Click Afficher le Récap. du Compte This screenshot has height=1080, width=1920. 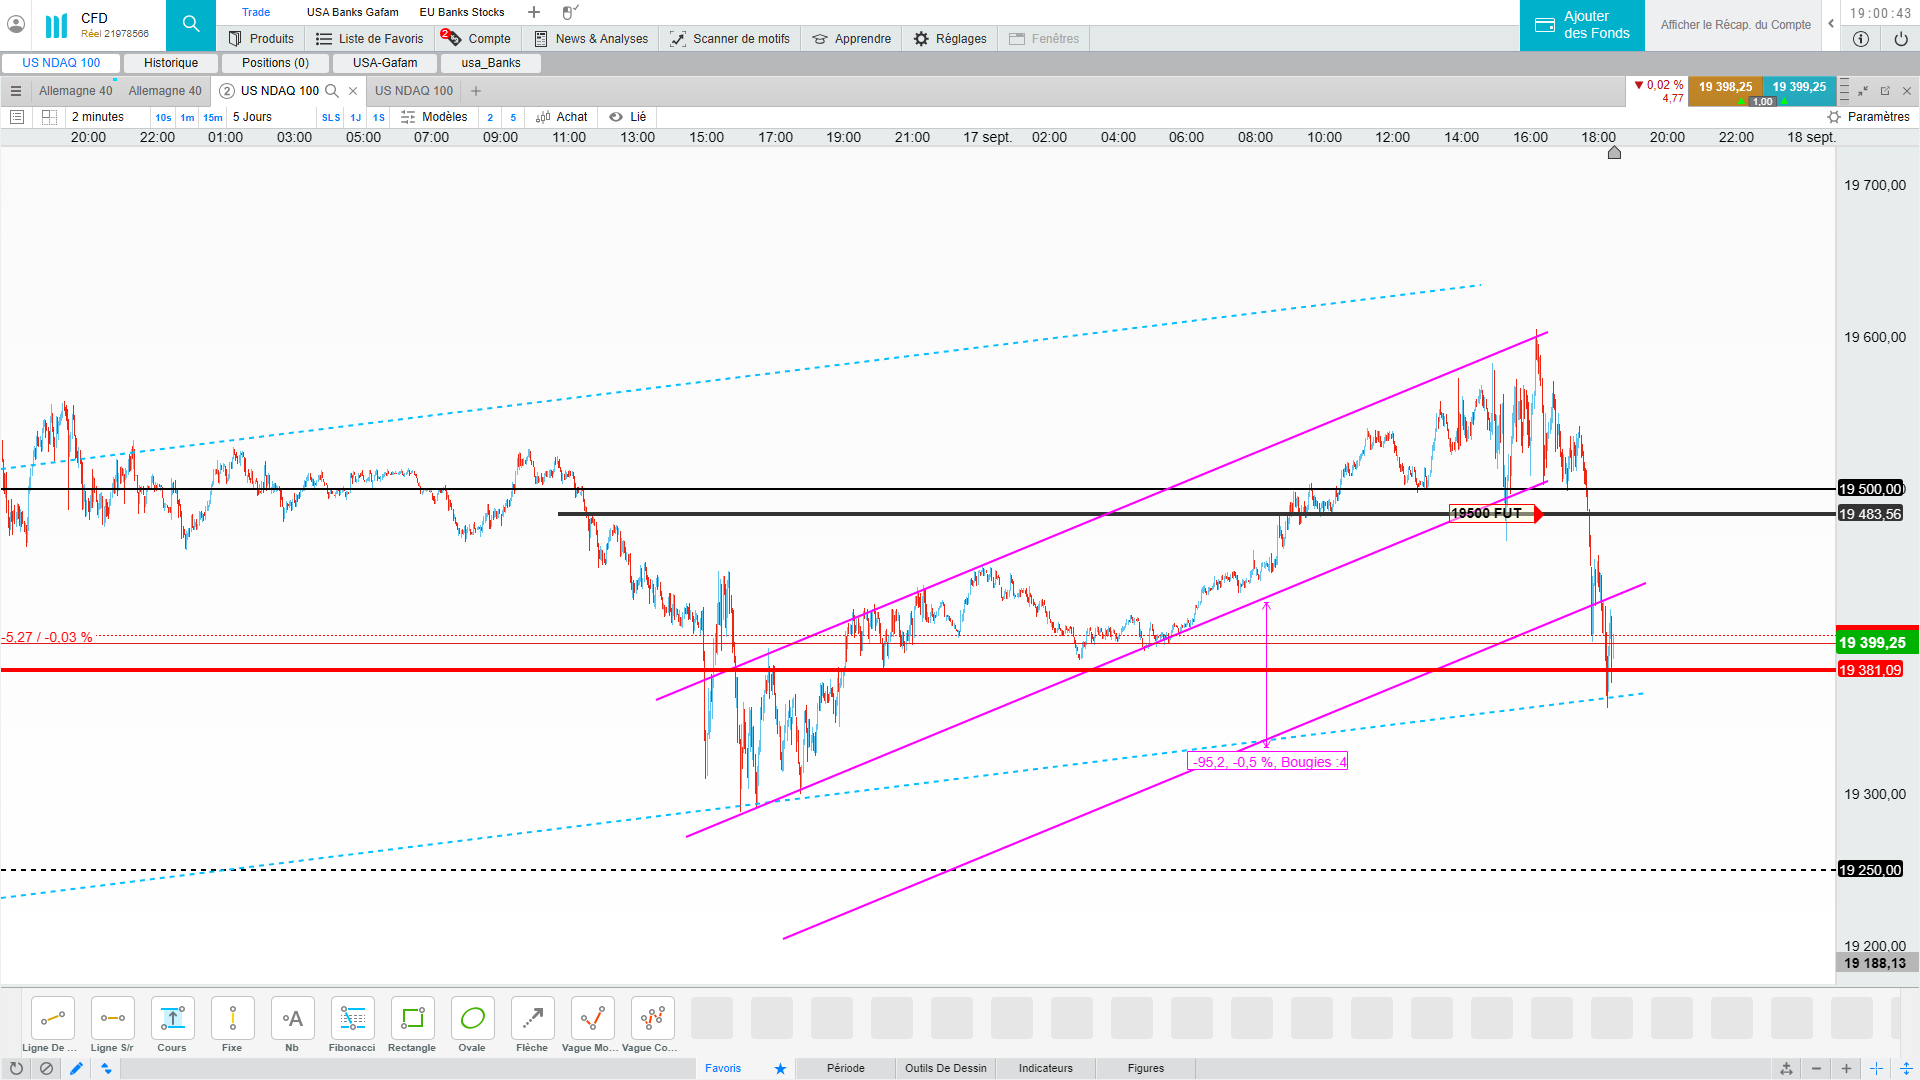[1735, 25]
